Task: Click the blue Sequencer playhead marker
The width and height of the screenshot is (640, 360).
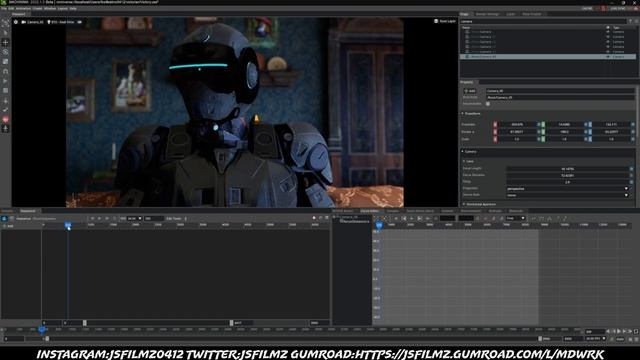Action: point(68,225)
